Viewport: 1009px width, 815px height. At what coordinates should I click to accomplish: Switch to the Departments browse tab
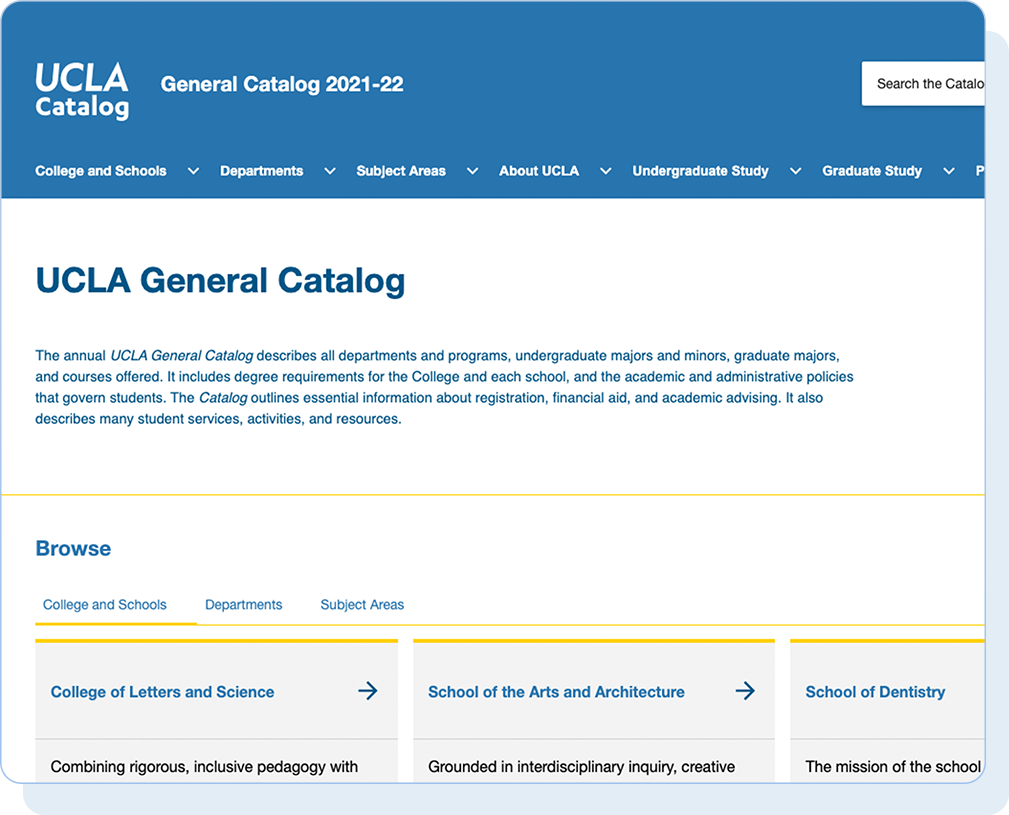(x=243, y=605)
